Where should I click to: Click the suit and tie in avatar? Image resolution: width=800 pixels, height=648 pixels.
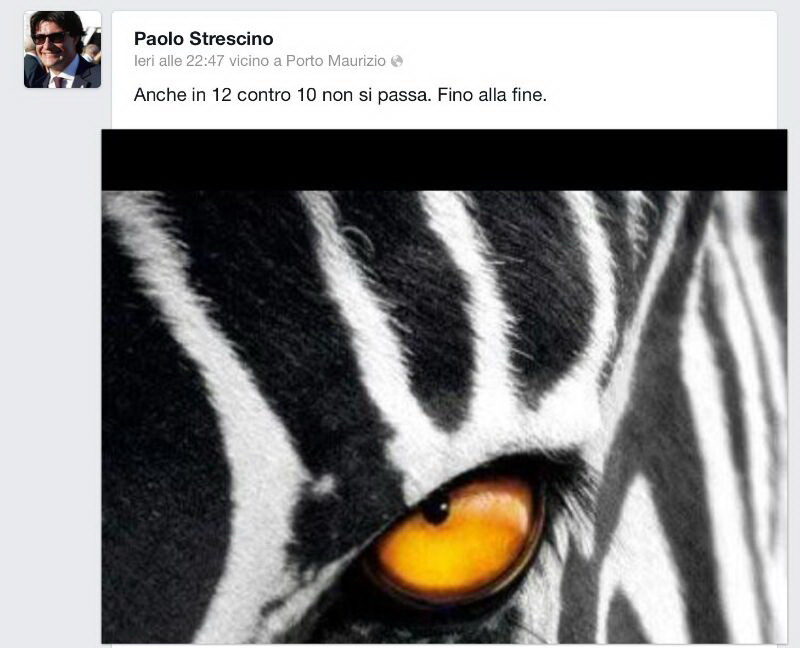[60, 75]
